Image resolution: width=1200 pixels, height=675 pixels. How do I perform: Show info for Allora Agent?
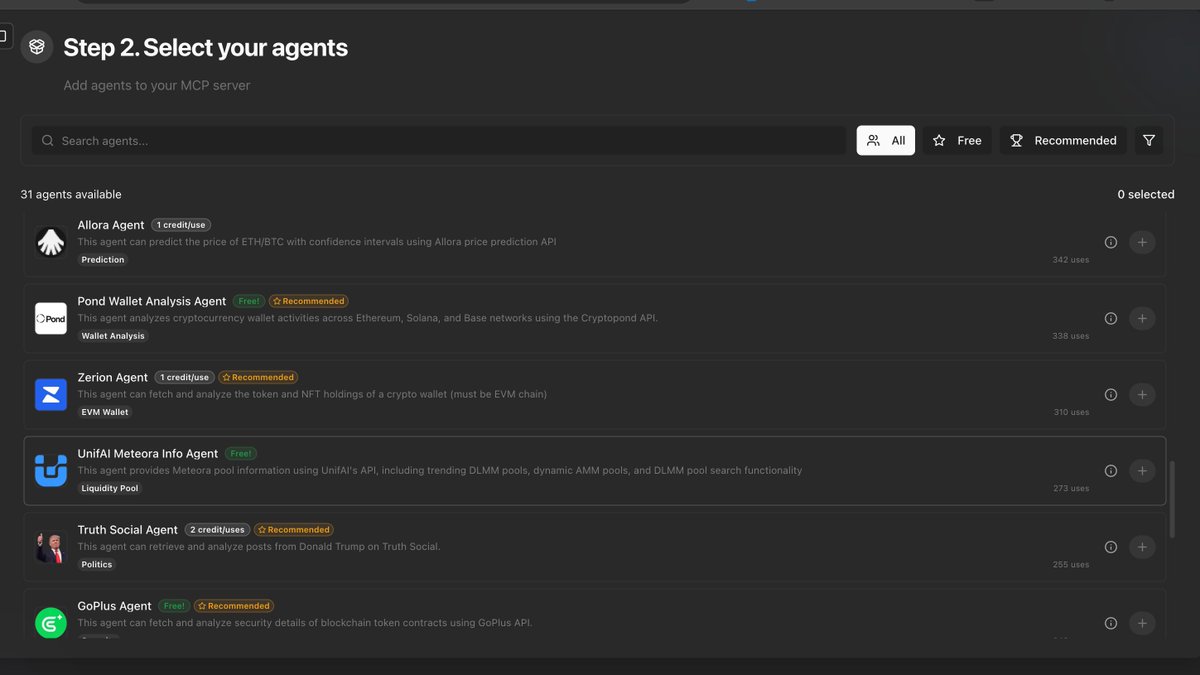click(1110, 242)
